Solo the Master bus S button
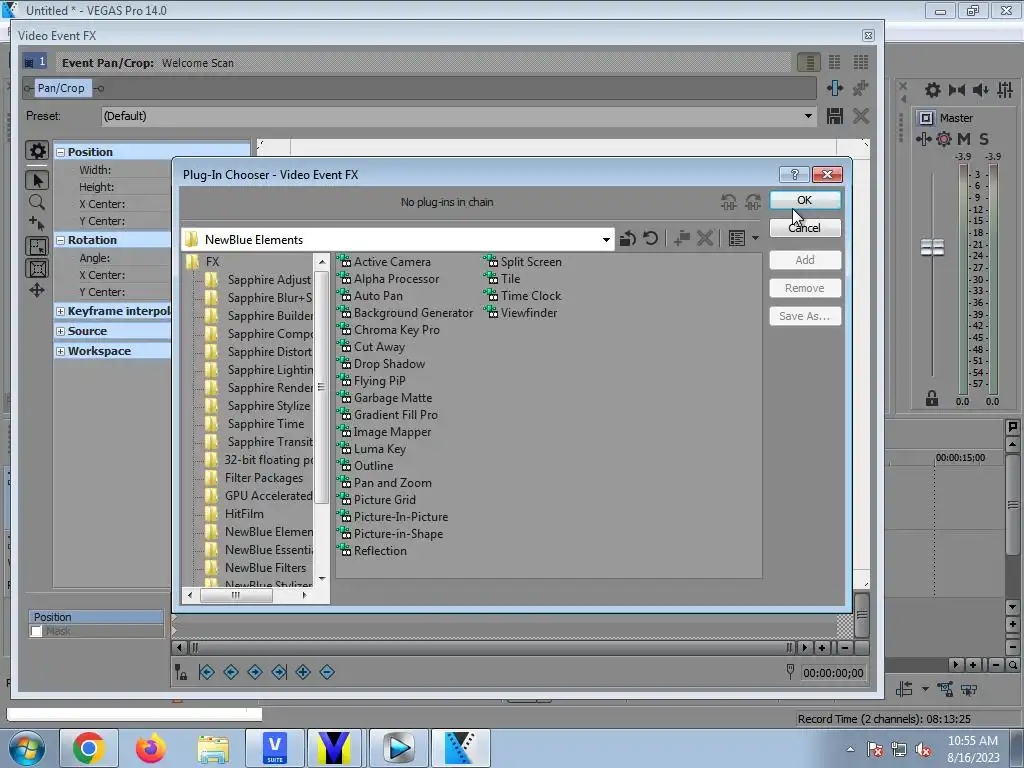 pyautogui.click(x=984, y=139)
